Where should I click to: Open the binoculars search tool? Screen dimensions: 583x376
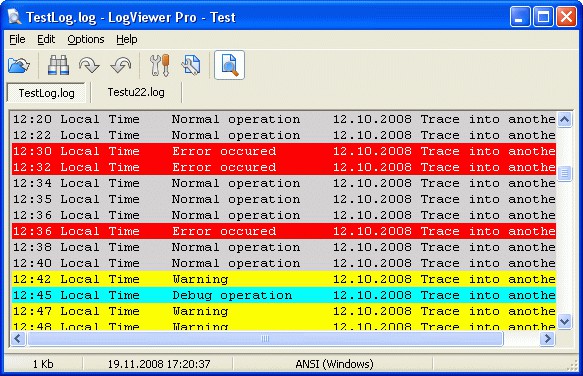pos(58,65)
